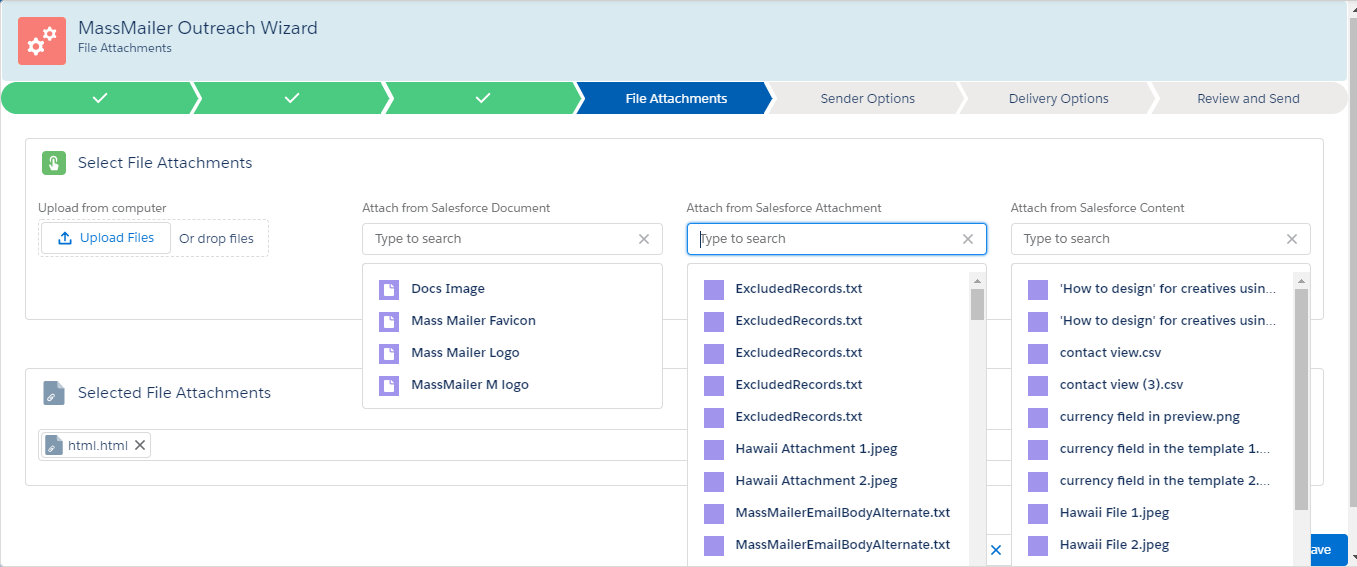The width and height of the screenshot is (1357, 567).
Task: Click the icon beside Hawaii File 2.jpeg
Action: tap(1038, 545)
